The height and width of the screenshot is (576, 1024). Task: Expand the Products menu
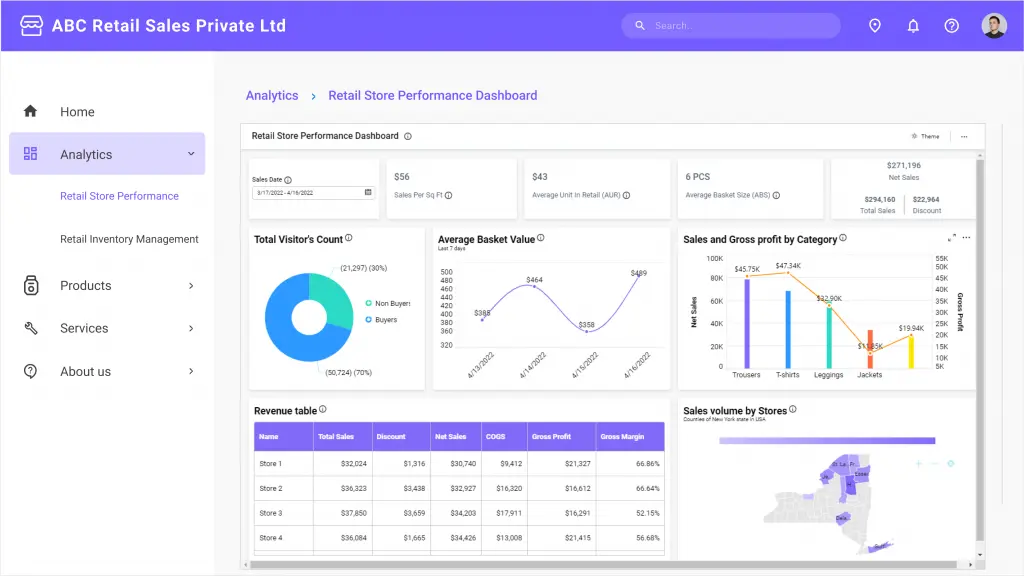point(190,285)
